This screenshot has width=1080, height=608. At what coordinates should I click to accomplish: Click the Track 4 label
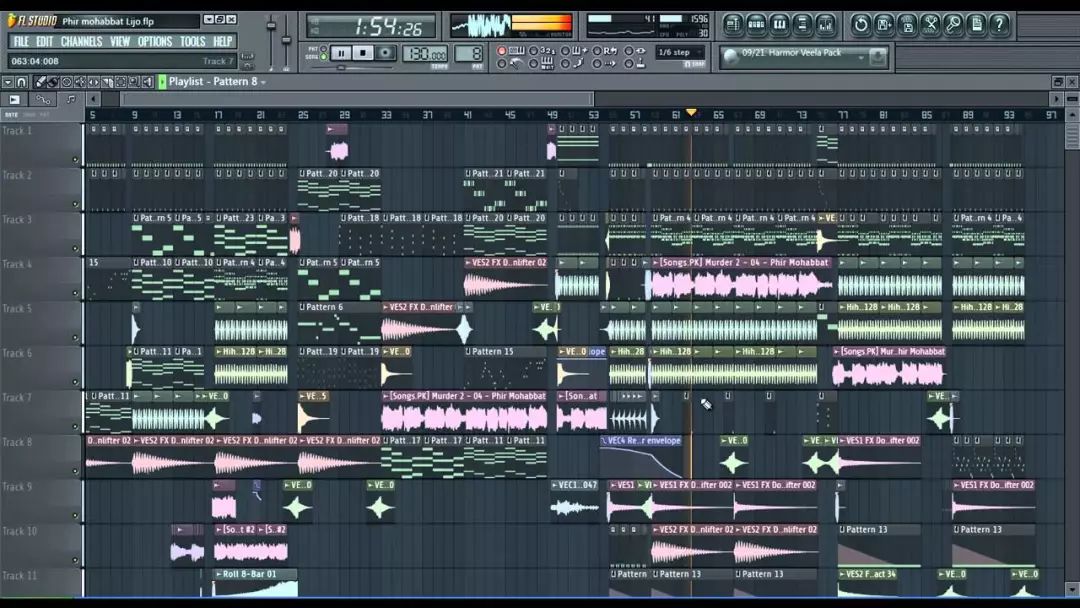coord(17,264)
